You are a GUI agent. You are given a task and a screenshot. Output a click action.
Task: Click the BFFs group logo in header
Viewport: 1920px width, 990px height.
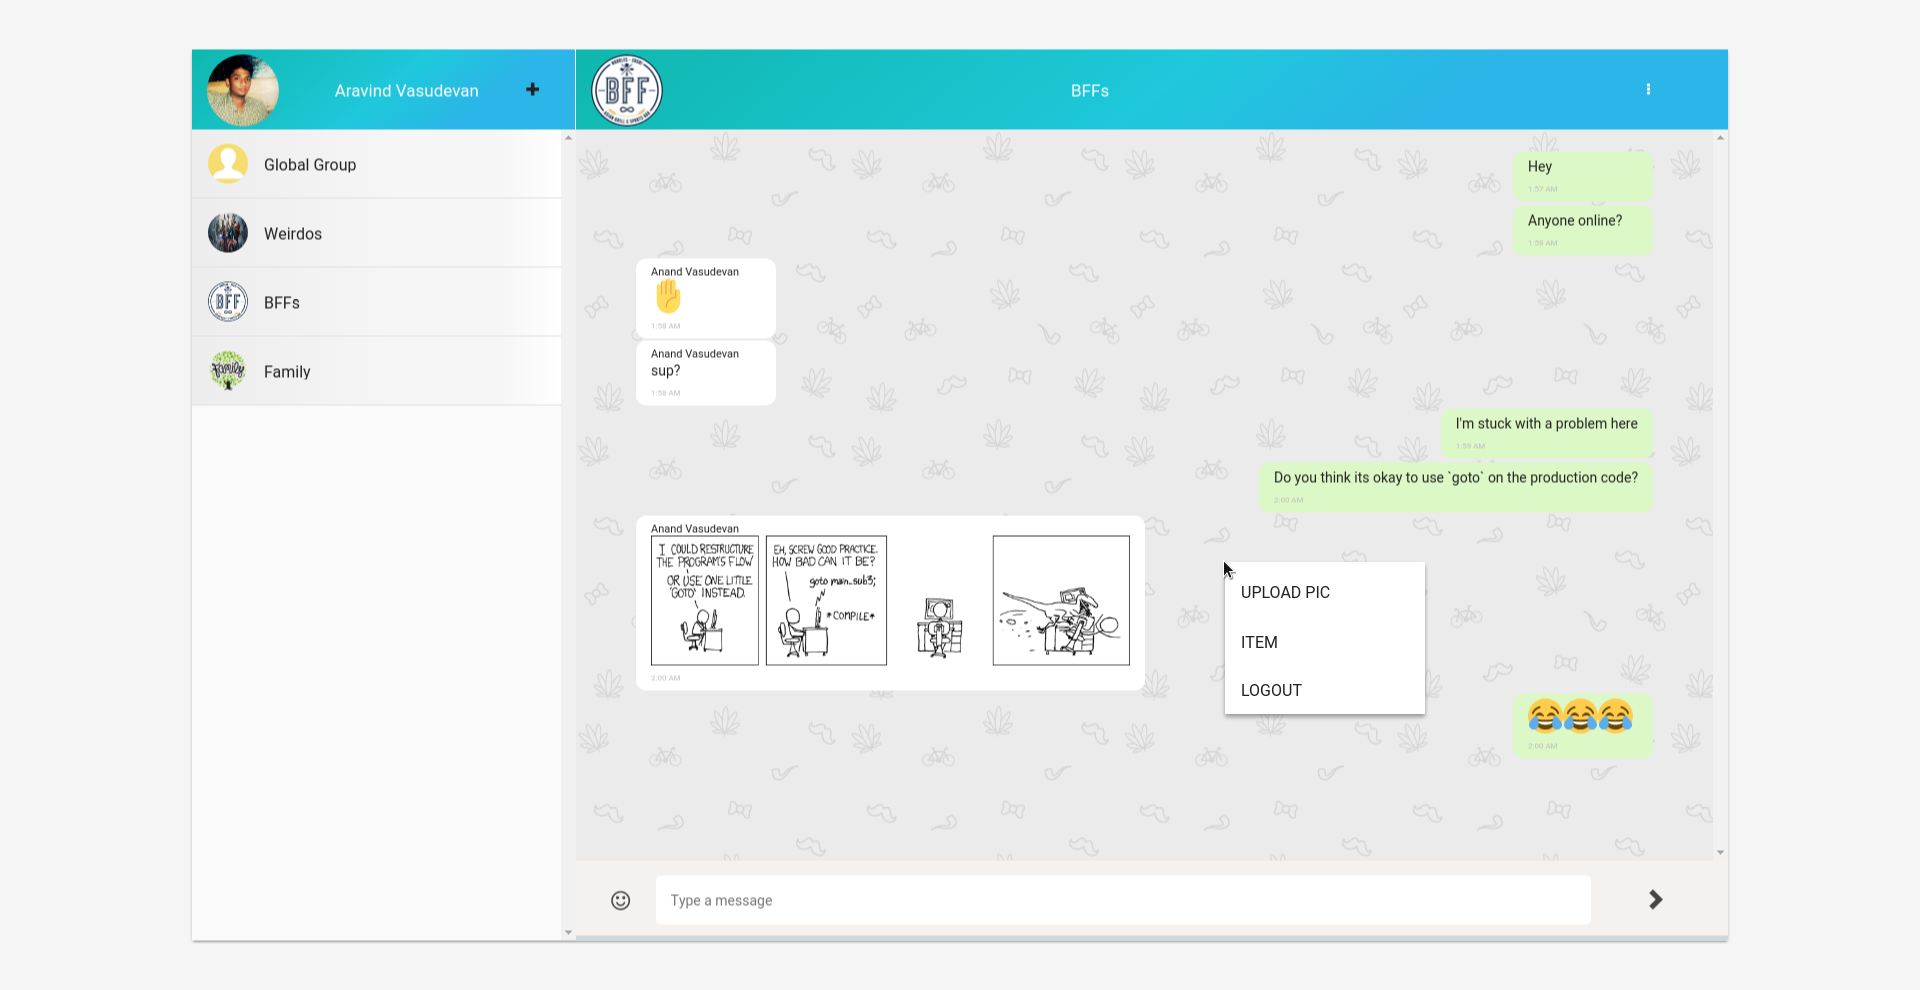coord(627,90)
